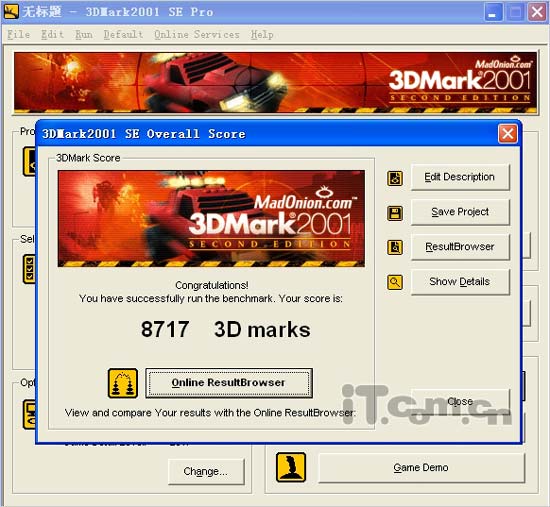Close the 3DMark2001 SE Pro main window
The height and width of the screenshot is (507, 550).
click(537, 12)
